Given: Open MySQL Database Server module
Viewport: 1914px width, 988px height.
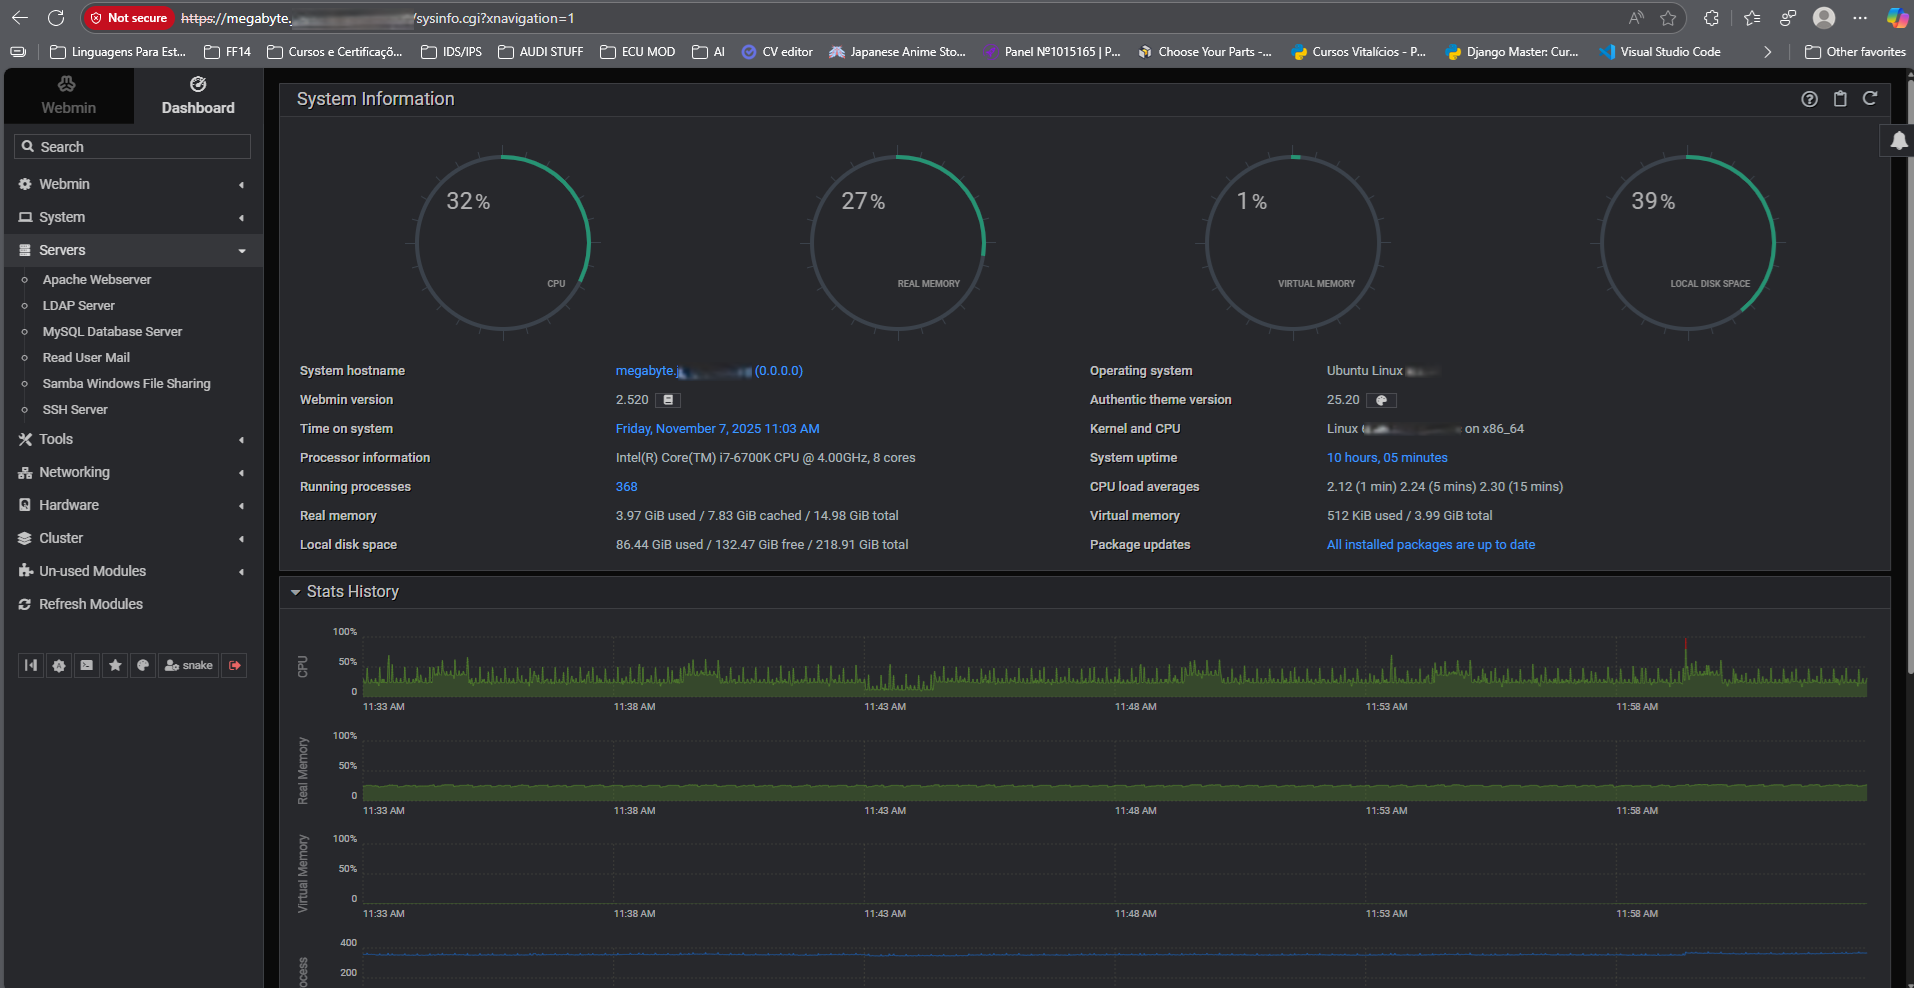Looking at the screenshot, I should [112, 332].
